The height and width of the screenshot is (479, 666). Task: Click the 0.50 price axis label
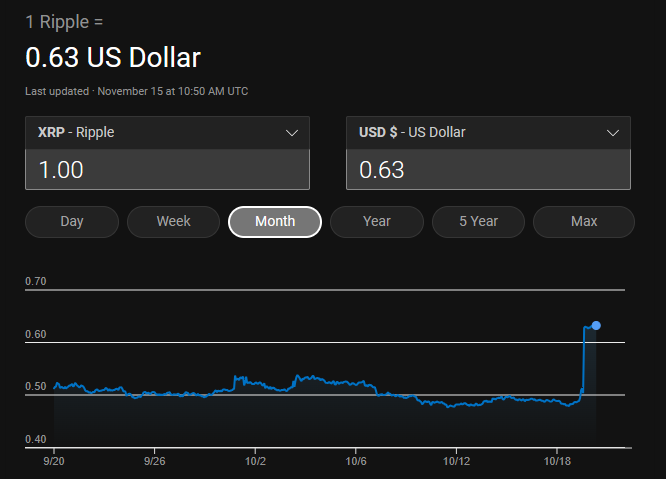pos(36,386)
